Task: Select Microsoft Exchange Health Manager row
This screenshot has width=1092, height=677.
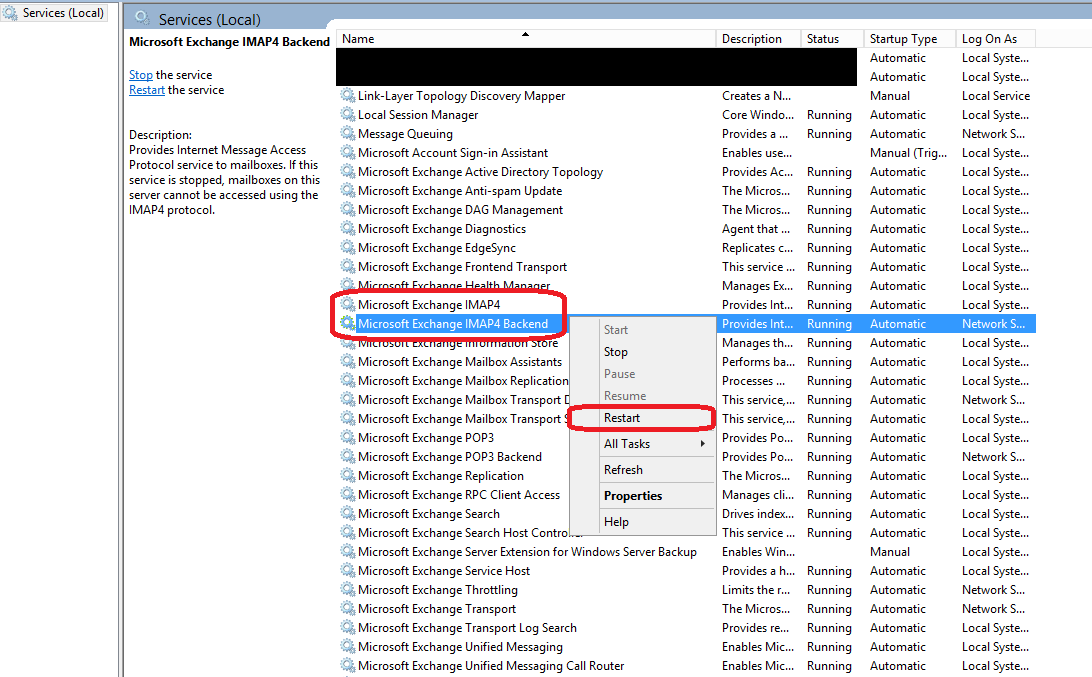Action: point(686,286)
